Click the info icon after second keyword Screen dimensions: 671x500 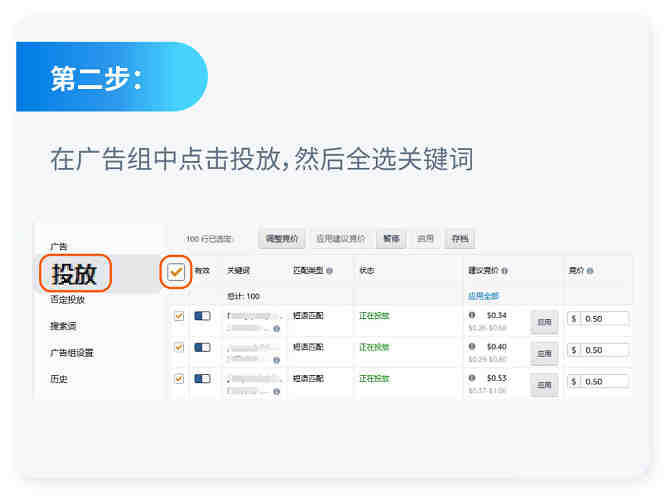(276, 360)
